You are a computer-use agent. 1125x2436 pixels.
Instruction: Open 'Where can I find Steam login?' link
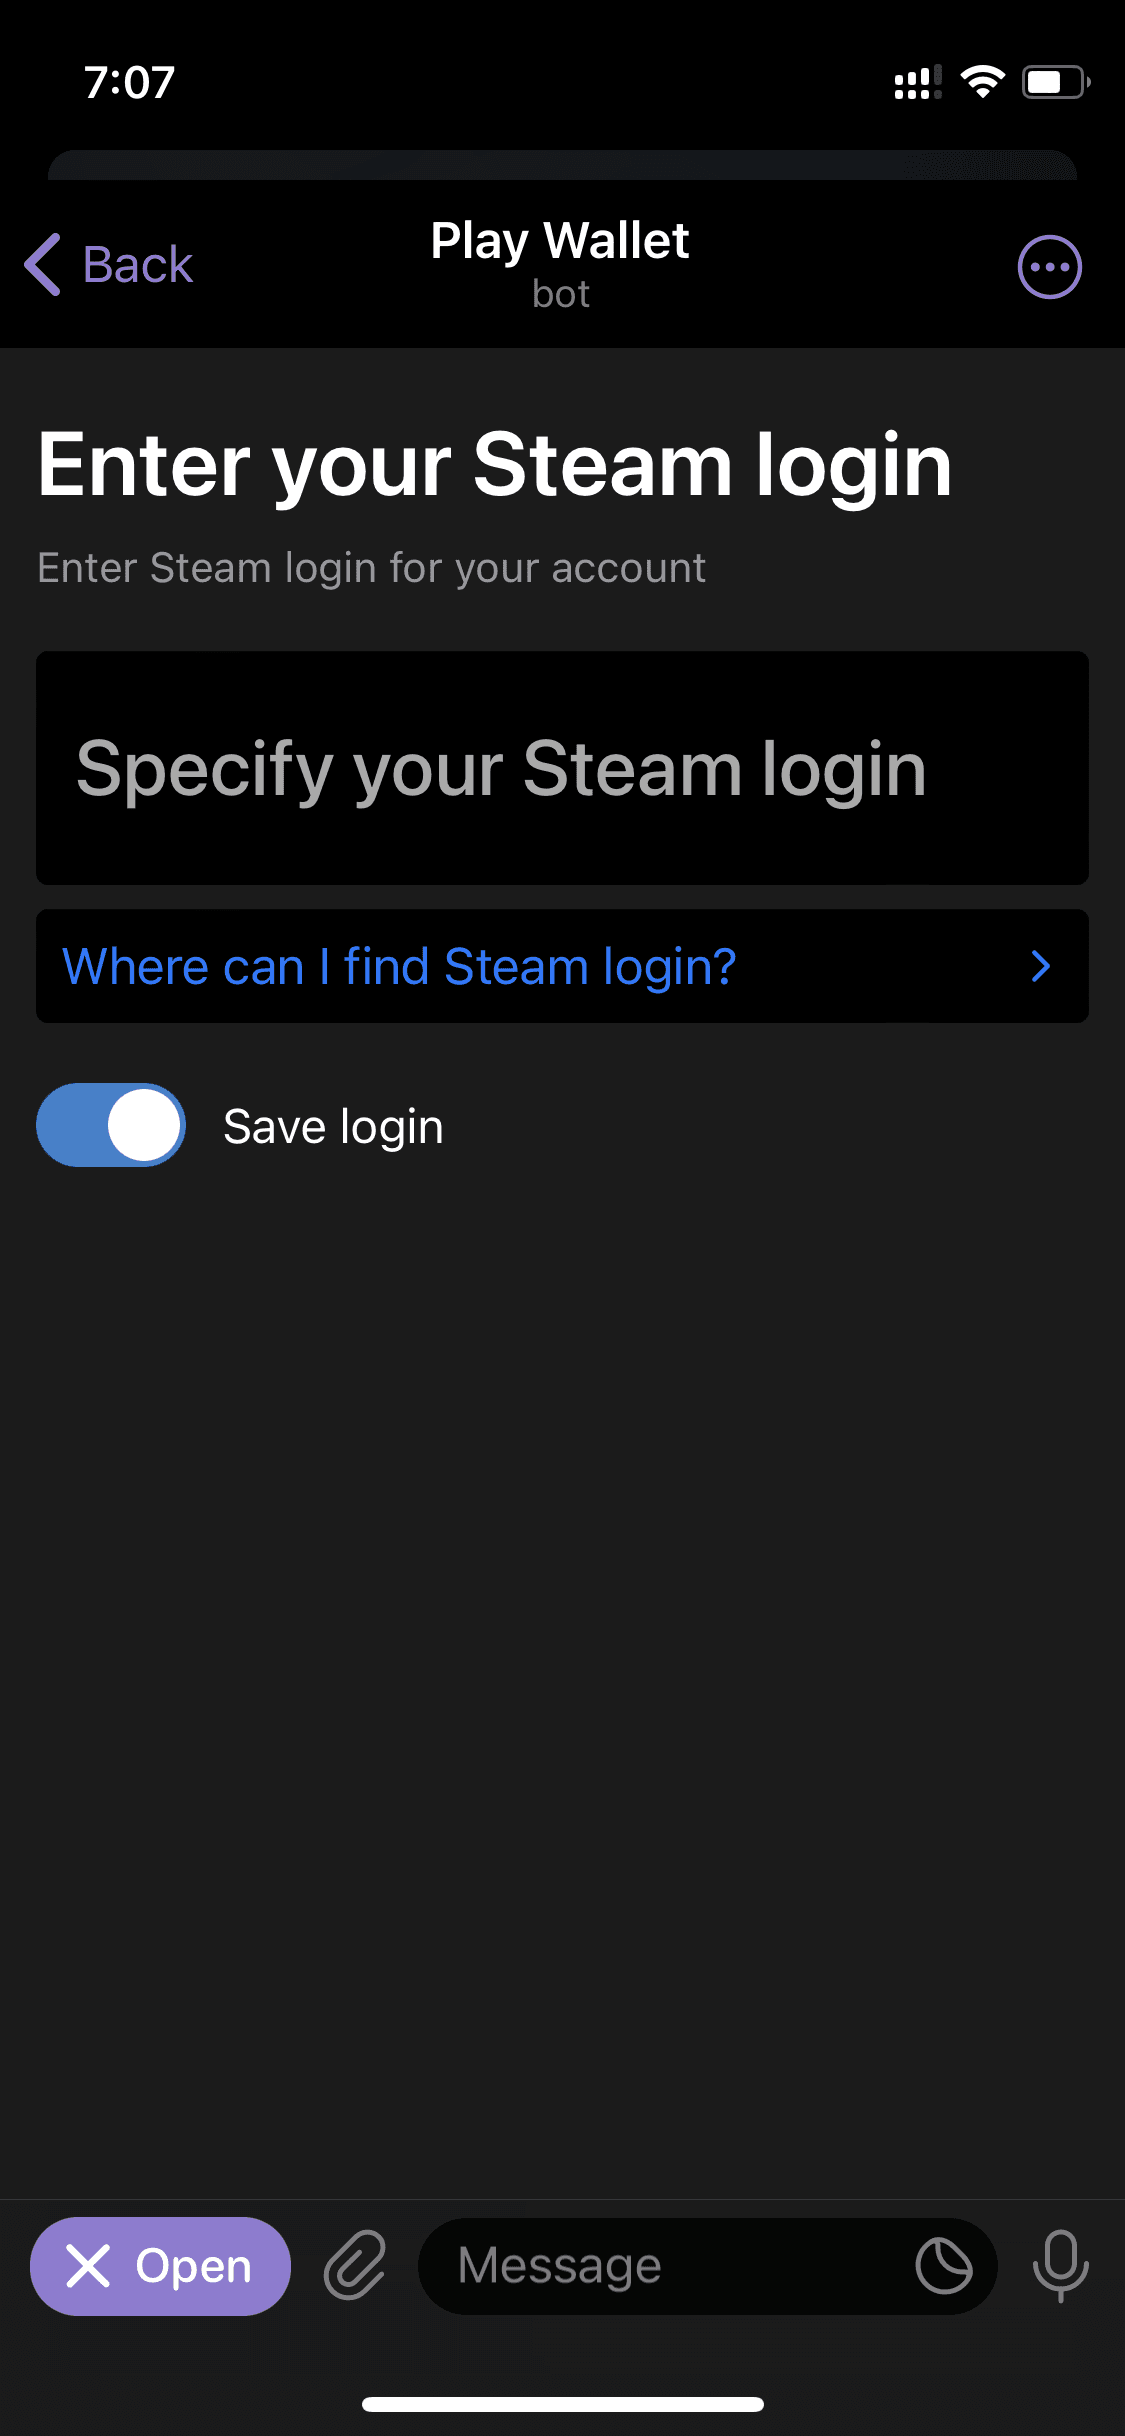(x=562, y=966)
